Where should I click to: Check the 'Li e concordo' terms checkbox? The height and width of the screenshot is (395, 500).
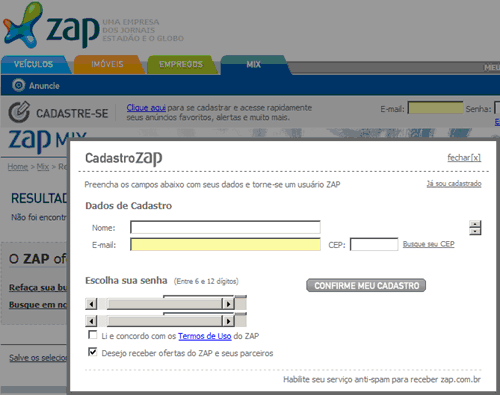coord(93,335)
